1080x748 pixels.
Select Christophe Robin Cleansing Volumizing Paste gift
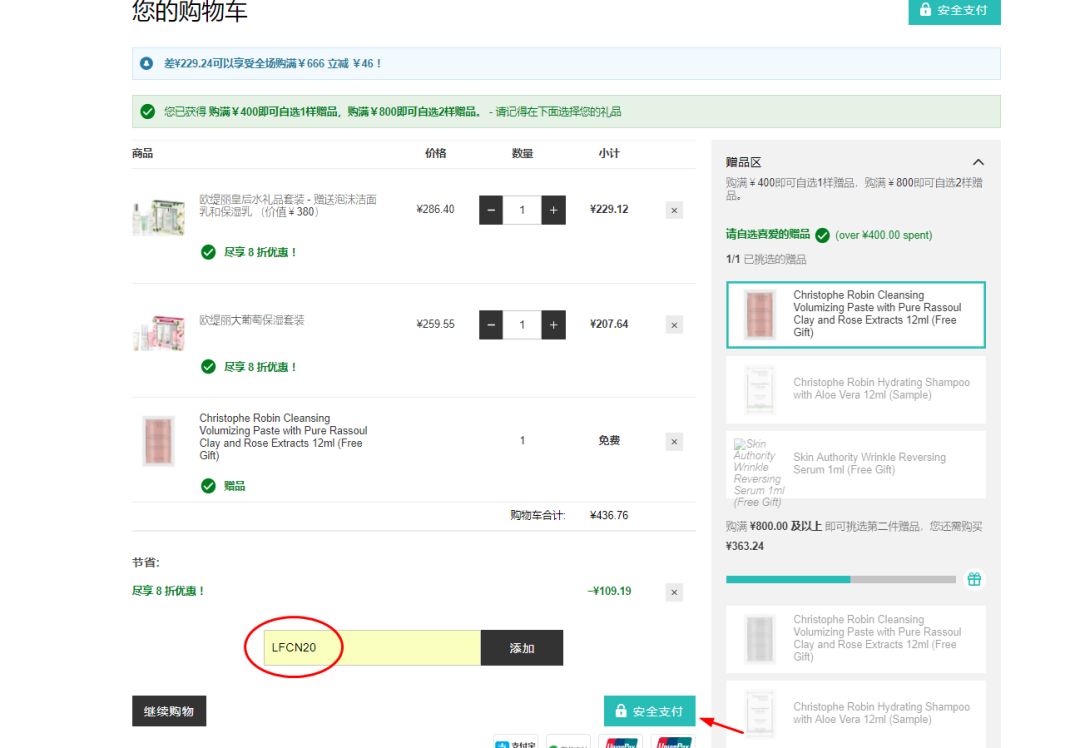[x=855, y=314]
